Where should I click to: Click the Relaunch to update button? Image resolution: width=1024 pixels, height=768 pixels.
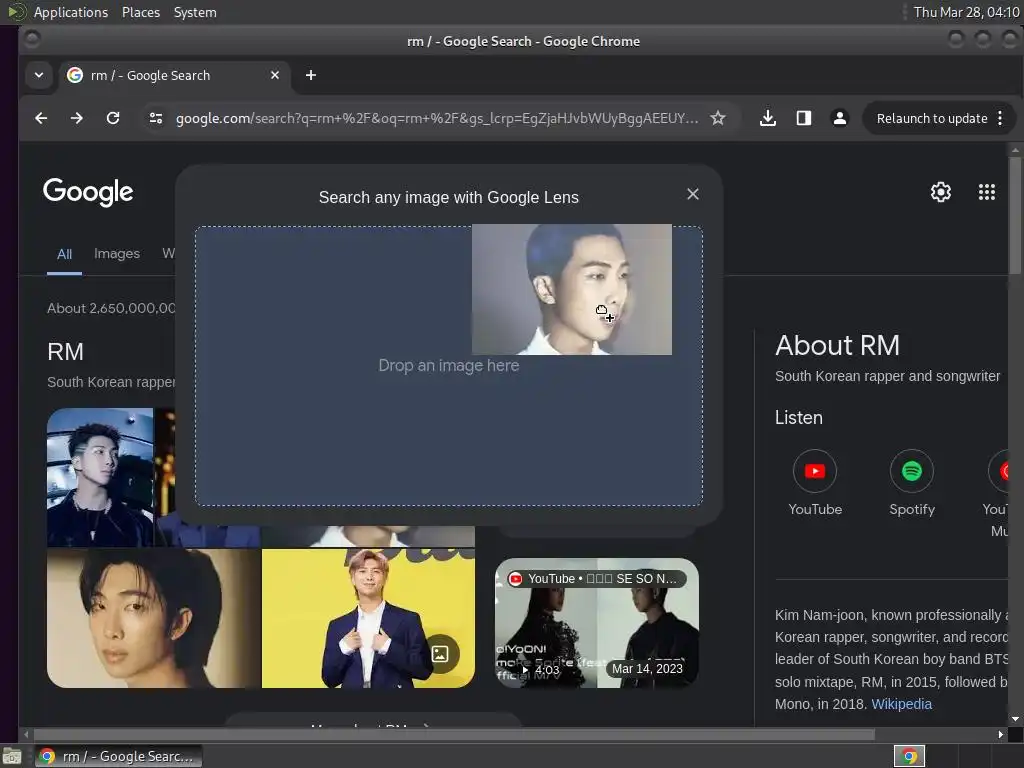pyautogui.click(x=931, y=118)
